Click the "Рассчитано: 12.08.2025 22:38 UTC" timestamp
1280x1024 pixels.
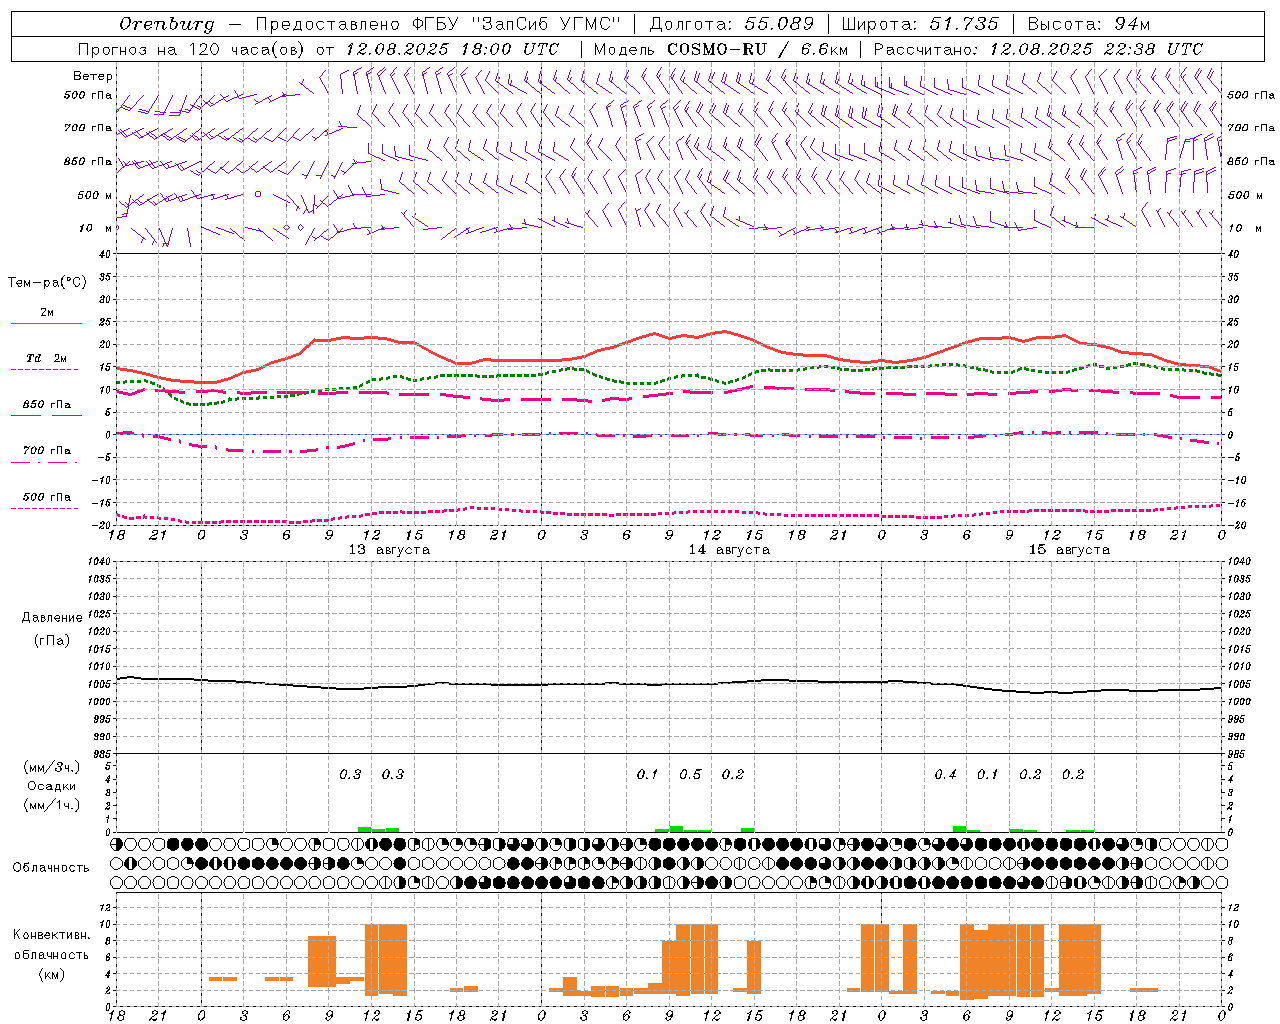pyautogui.click(x=1038, y=49)
